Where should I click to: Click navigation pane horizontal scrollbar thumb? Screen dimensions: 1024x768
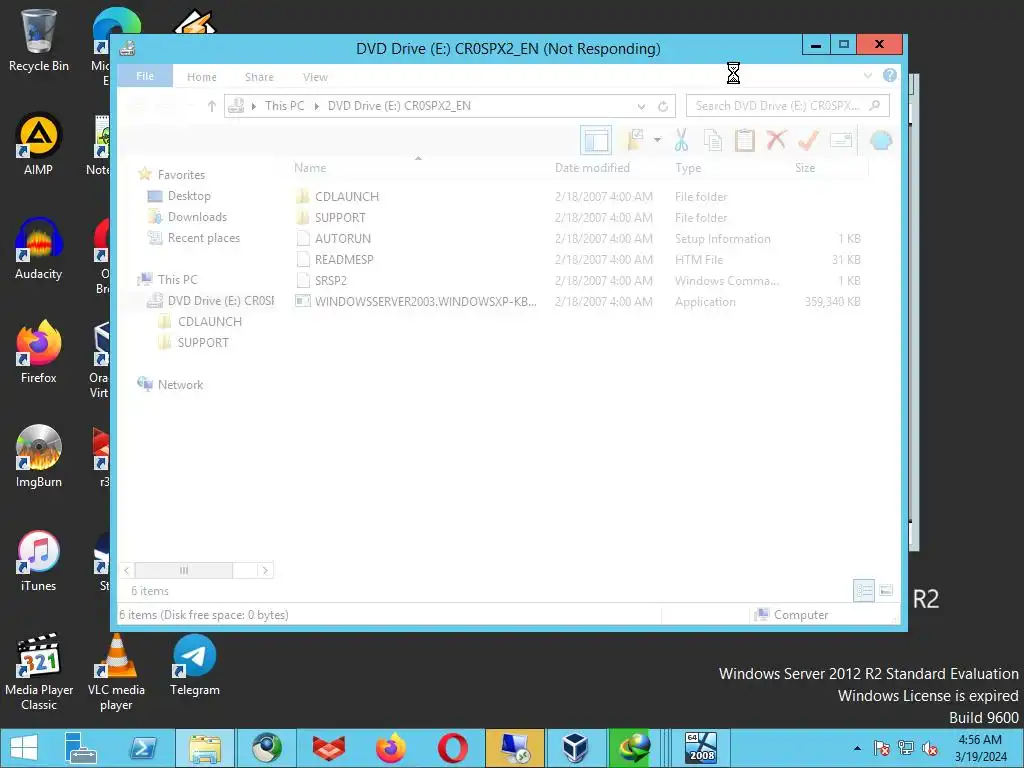tap(184, 570)
